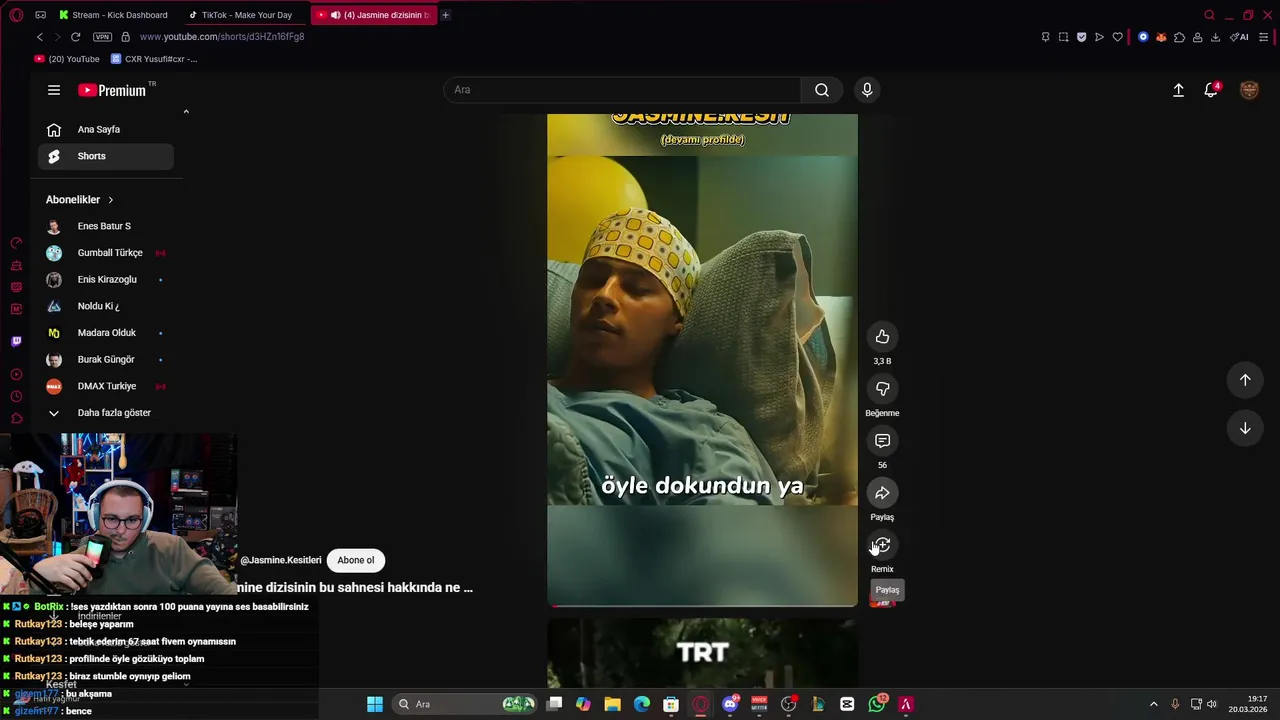Click the address bar URL
This screenshot has height=720, width=1280.
(x=222, y=37)
